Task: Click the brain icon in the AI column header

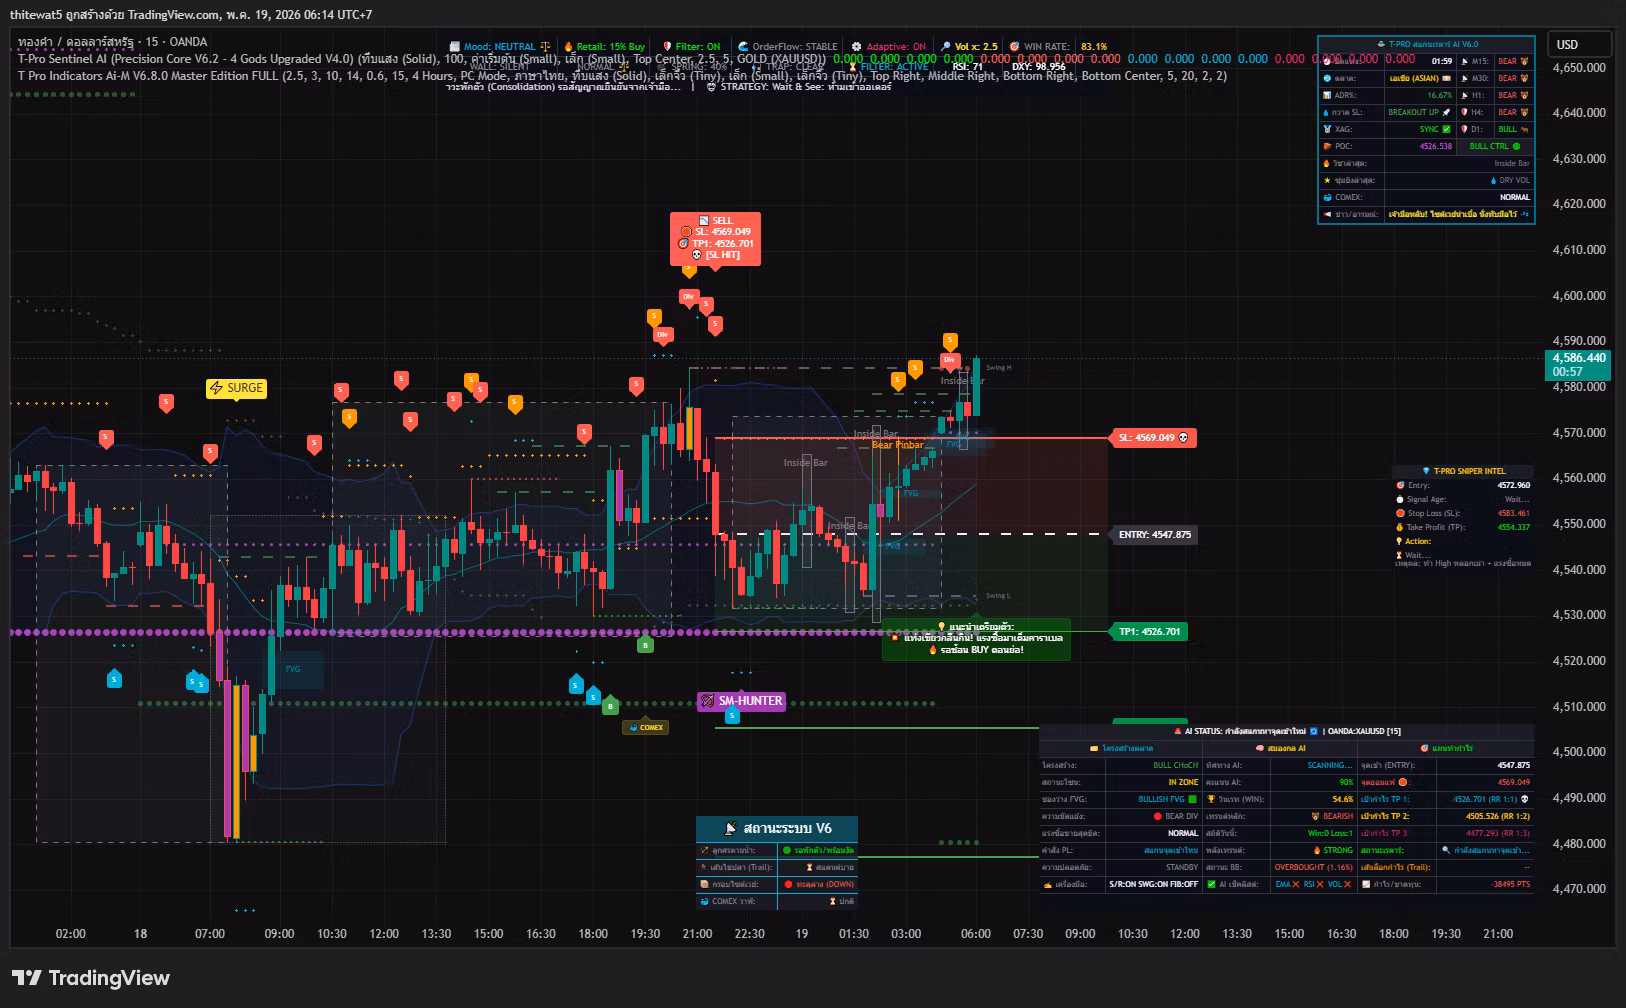Action: (1260, 748)
